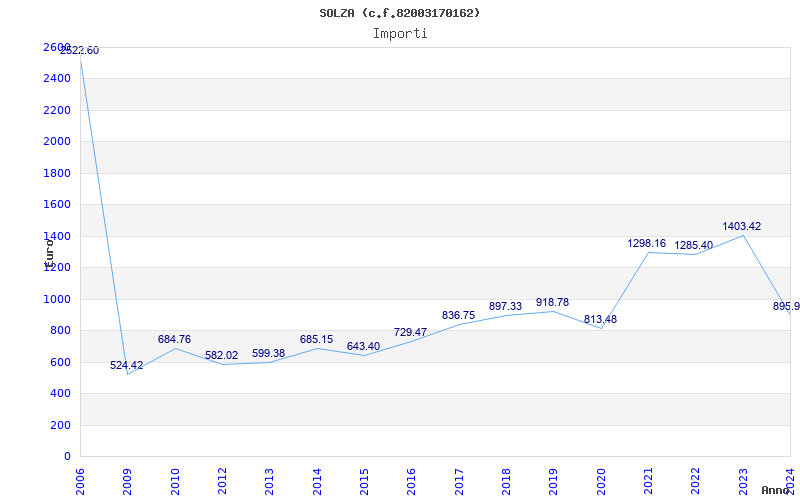Click the Euro y-axis title
Image resolution: width=800 pixels, height=500 pixels.
point(49,253)
